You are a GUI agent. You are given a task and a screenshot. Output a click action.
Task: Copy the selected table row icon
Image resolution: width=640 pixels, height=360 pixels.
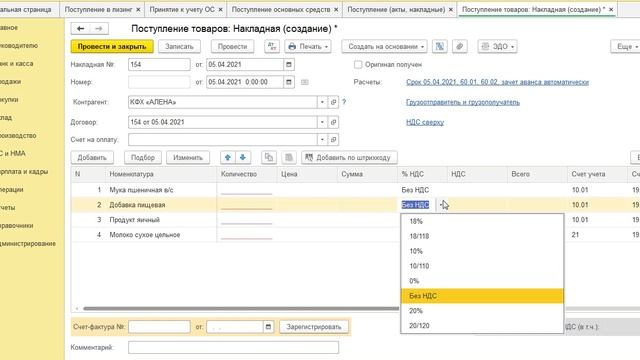tap(269, 158)
